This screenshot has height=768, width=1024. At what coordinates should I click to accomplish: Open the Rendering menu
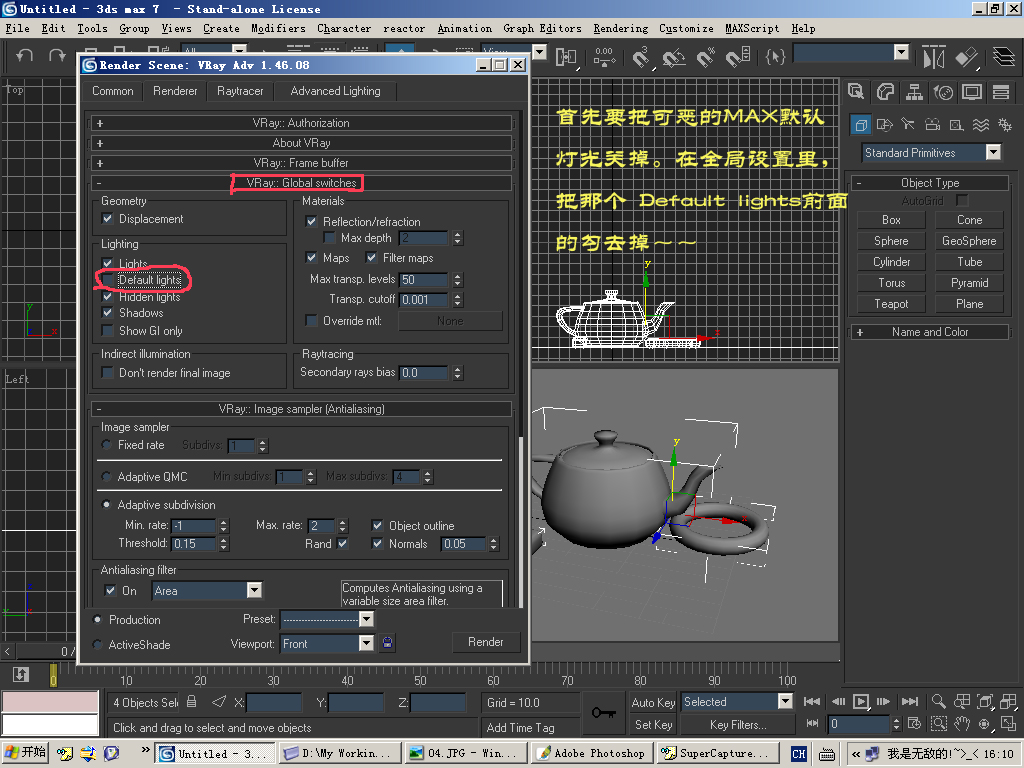[620, 28]
